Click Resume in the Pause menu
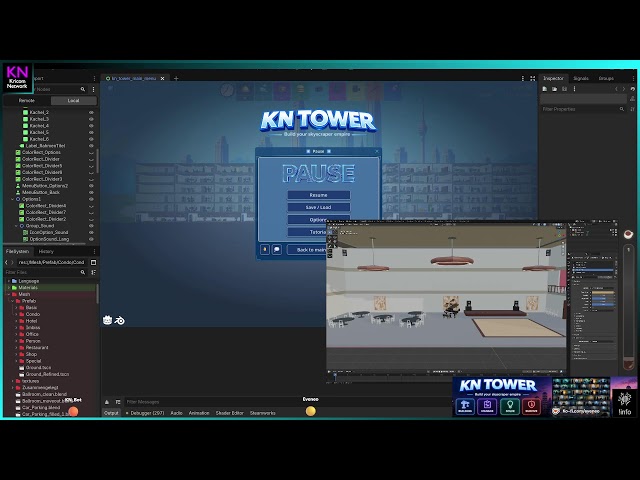 [x=318, y=195]
